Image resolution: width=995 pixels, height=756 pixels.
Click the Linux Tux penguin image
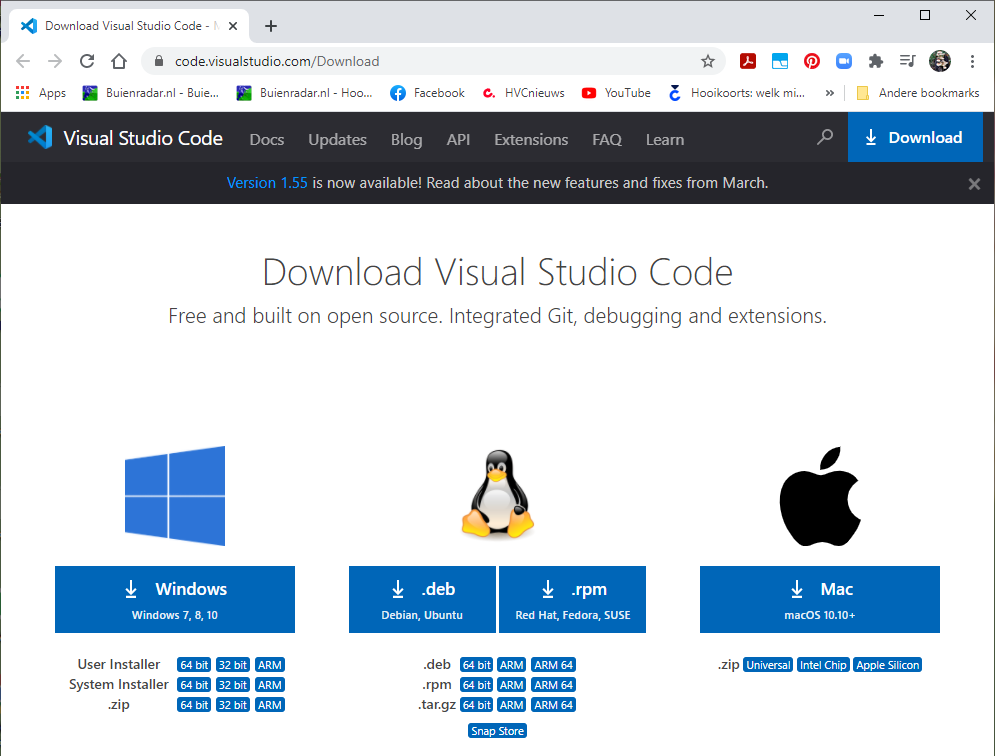coord(498,494)
